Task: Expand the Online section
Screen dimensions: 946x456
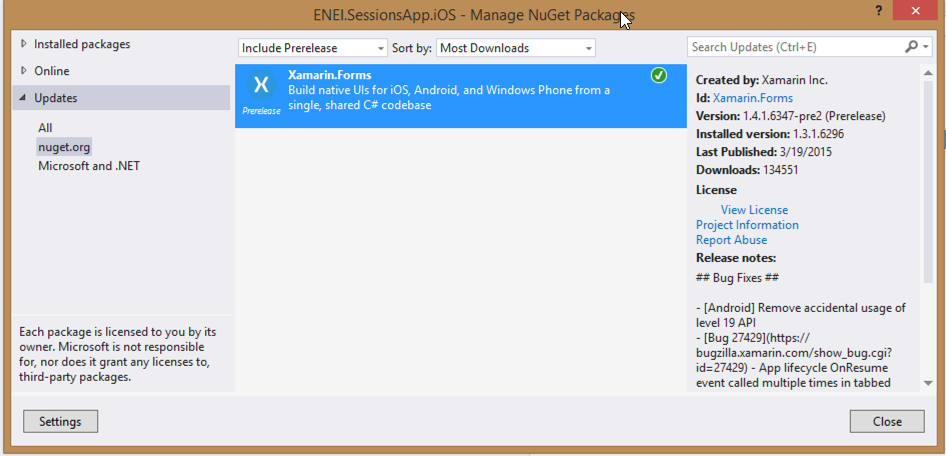Action: pyautogui.click(x=24, y=71)
